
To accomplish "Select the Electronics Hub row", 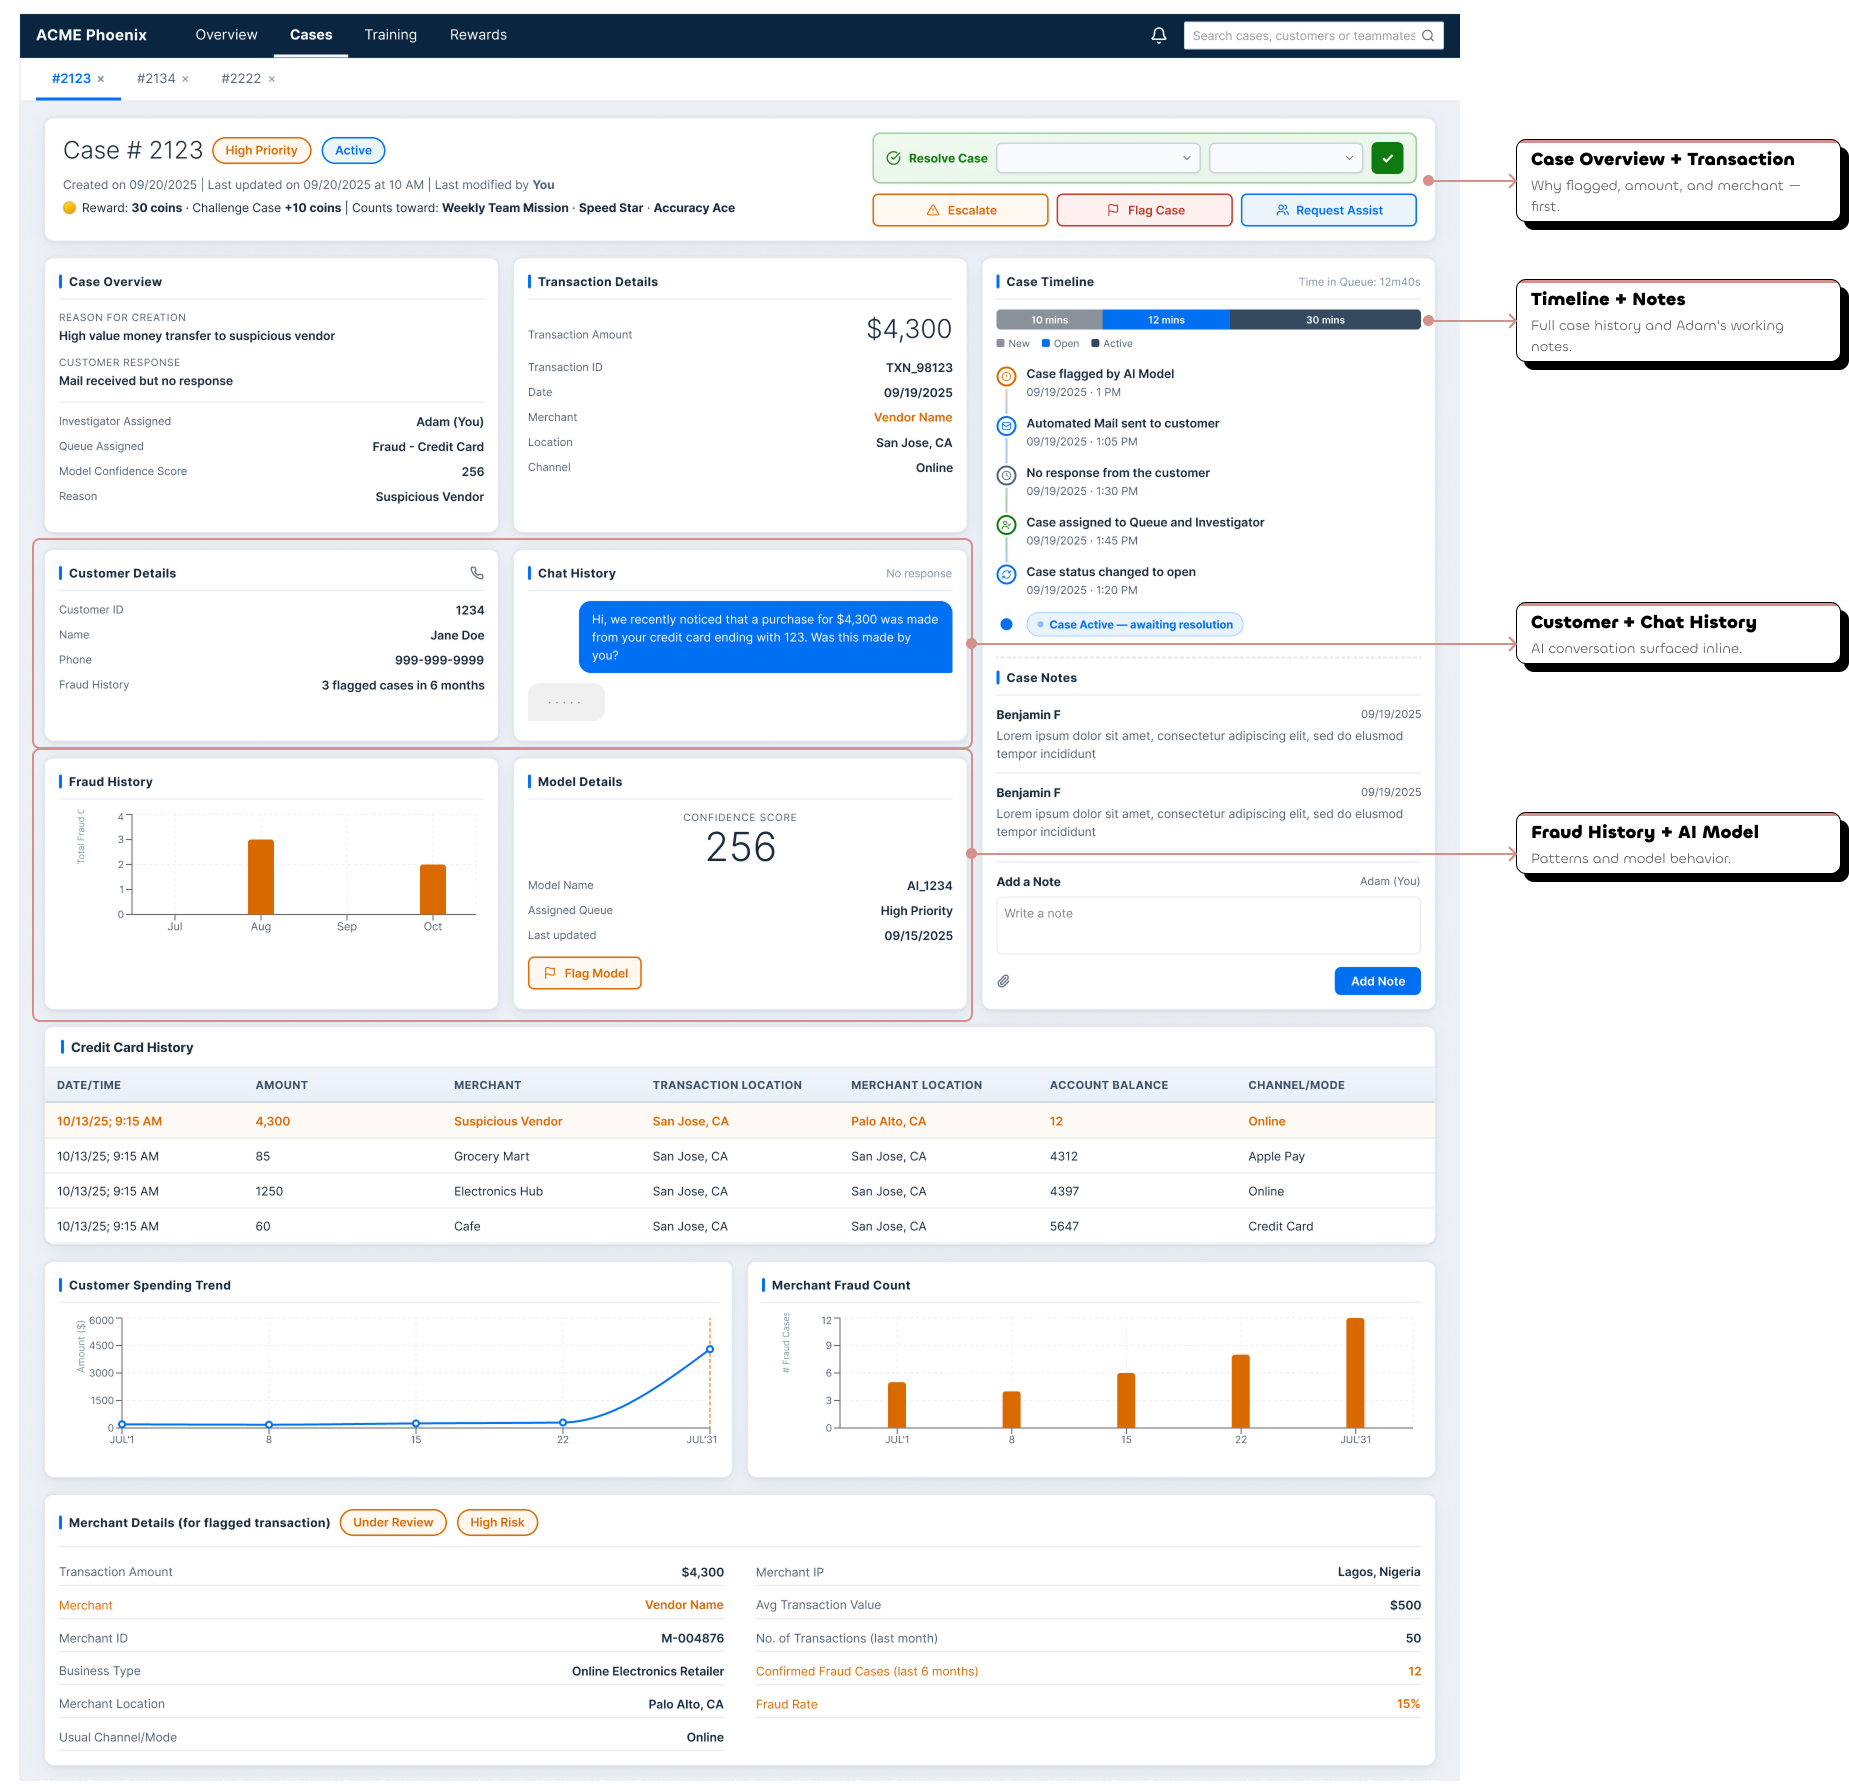I will (x=740, y=1191).
